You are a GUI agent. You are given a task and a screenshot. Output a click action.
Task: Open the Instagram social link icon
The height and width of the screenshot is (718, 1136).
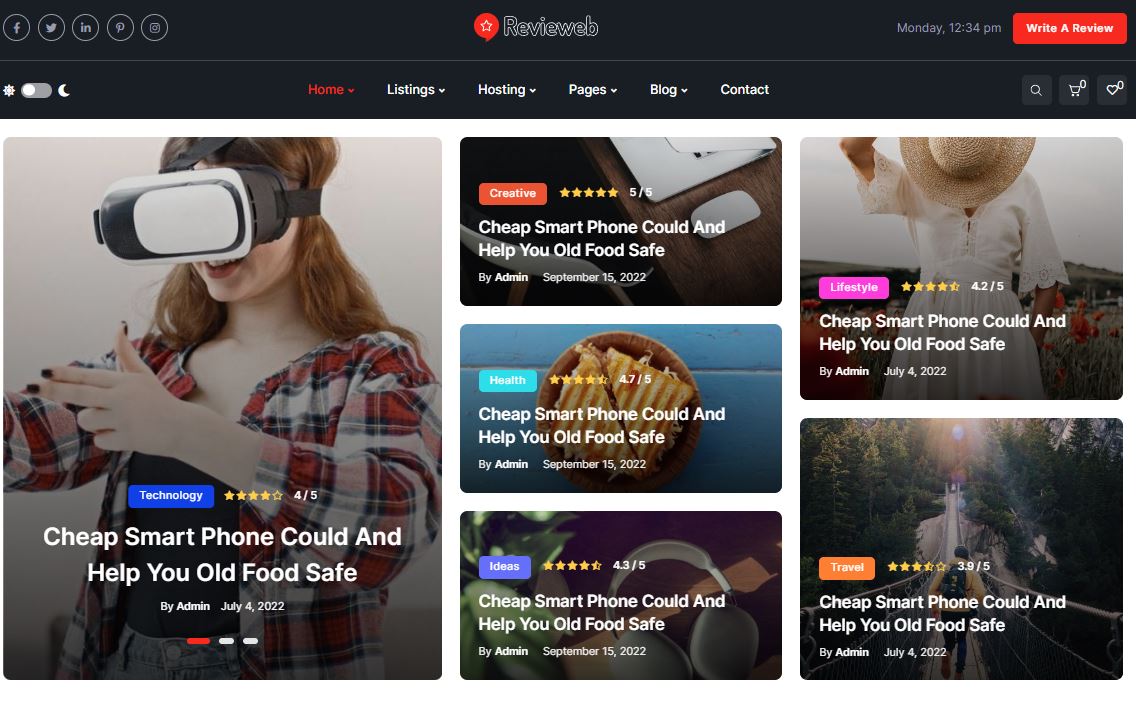154,28
